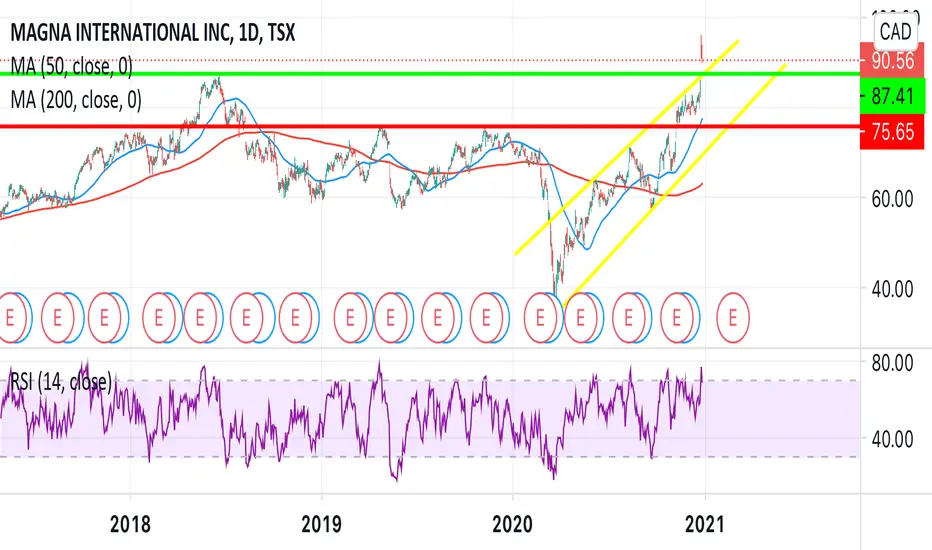Viewport: 932px width, 550px height.
Task: Select the RSI (14, close) indicator legend
Action: click(61, 382)
